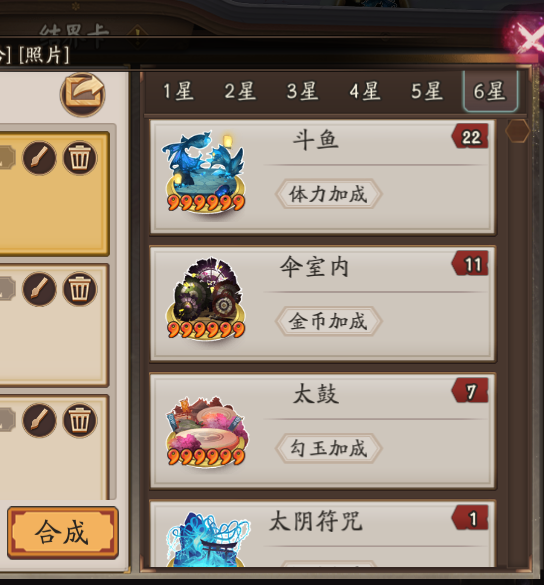Switch to the 3星 tab
The width and height of the screenshot is (544, 585).
point(303,91)
